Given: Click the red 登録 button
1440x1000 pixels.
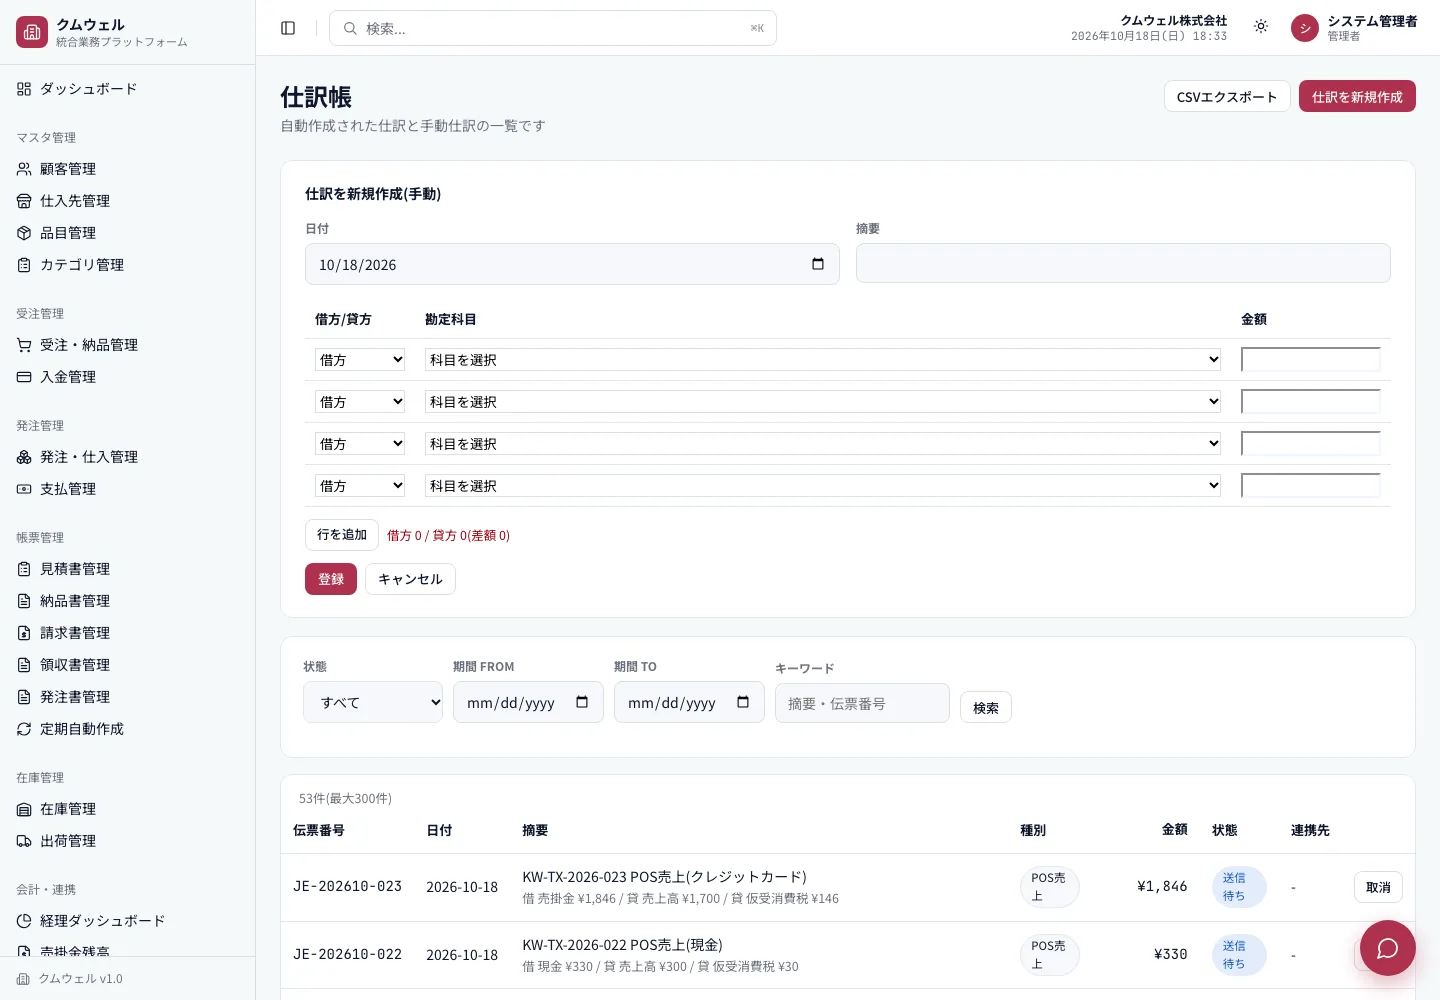Looking at the screenshot, I should pyautogui.click(x=331, y=579).
